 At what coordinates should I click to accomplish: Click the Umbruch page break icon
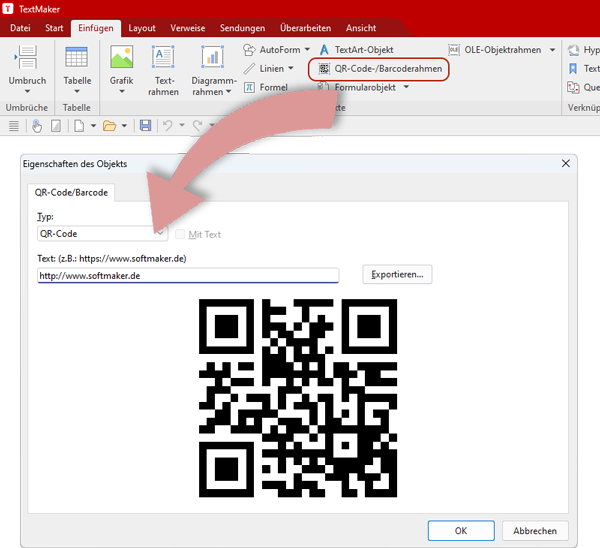click(26, 57)
